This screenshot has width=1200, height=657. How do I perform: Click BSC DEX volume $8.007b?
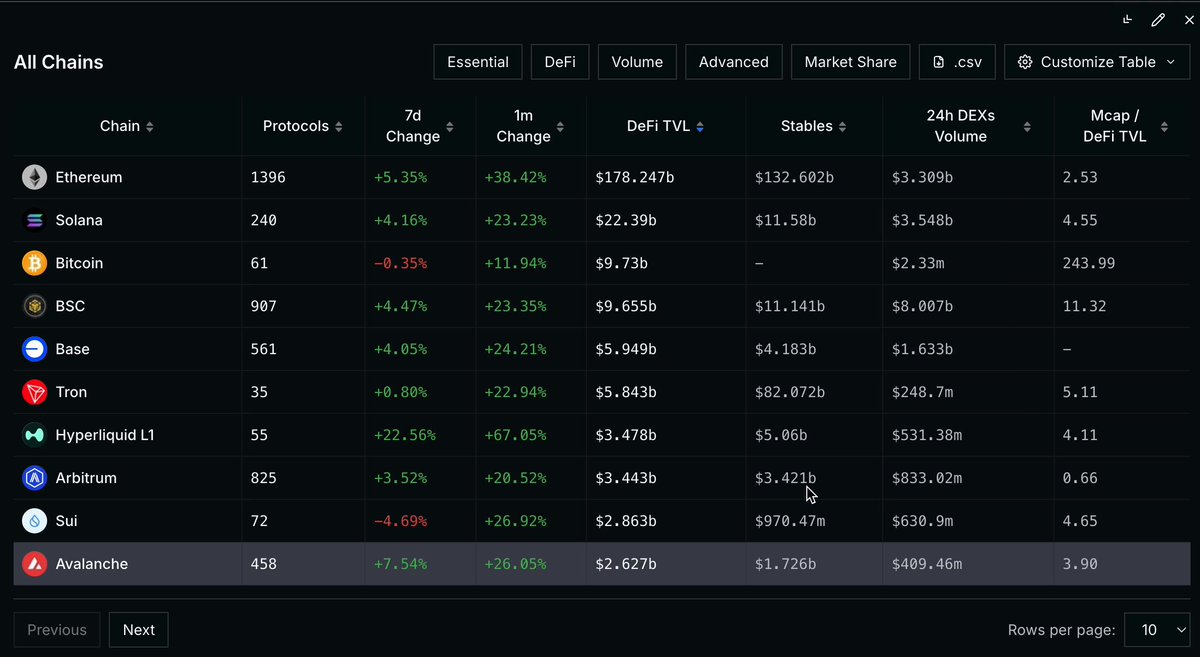coord(923,306)
